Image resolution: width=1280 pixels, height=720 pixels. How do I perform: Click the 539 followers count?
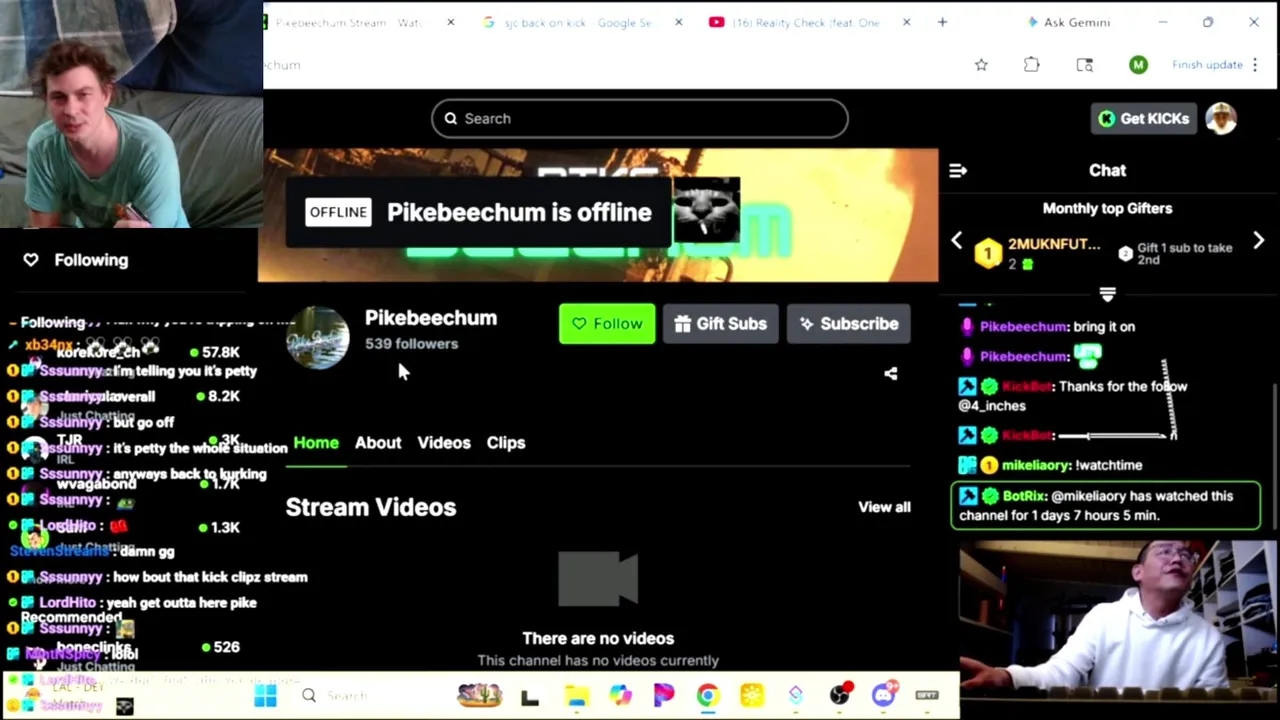coord(411,344)
